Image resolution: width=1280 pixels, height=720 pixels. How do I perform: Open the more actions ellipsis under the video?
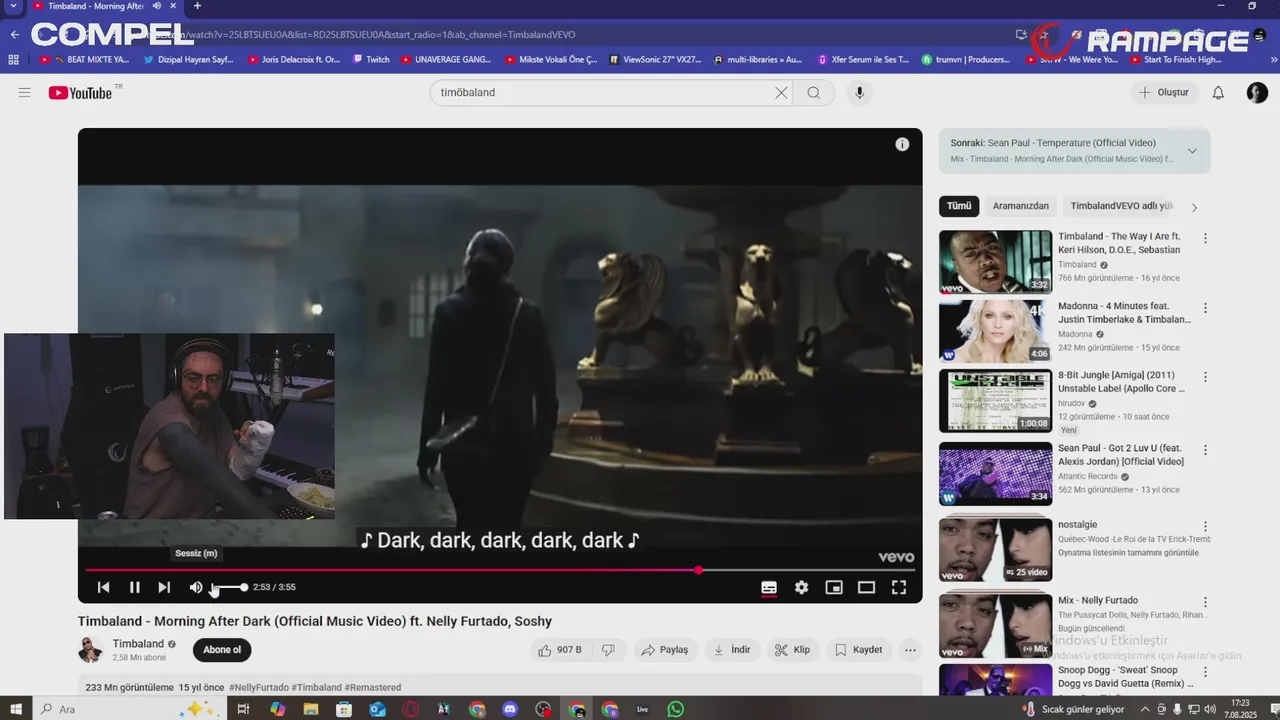(910, 650)
